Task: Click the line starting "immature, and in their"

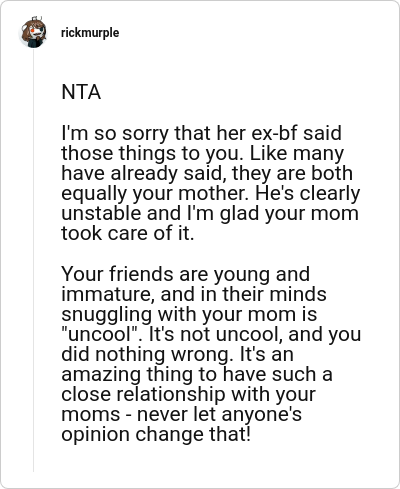Action: (x=194, y=294)
